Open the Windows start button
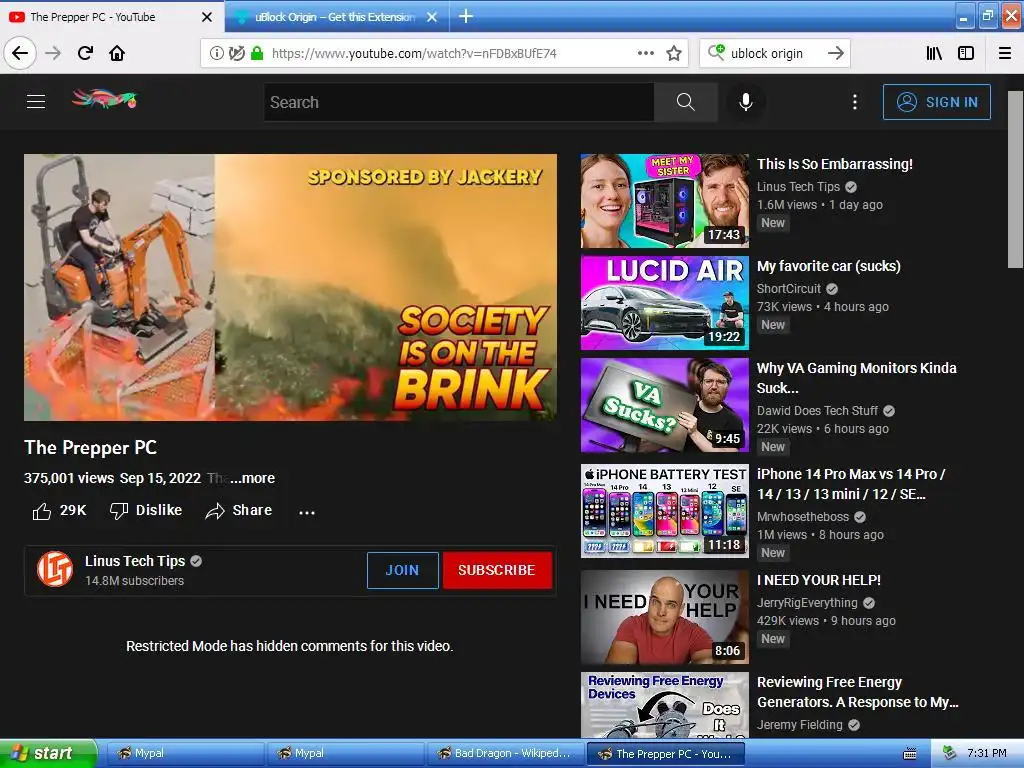The image size is (1024, 768). [47, 753]
